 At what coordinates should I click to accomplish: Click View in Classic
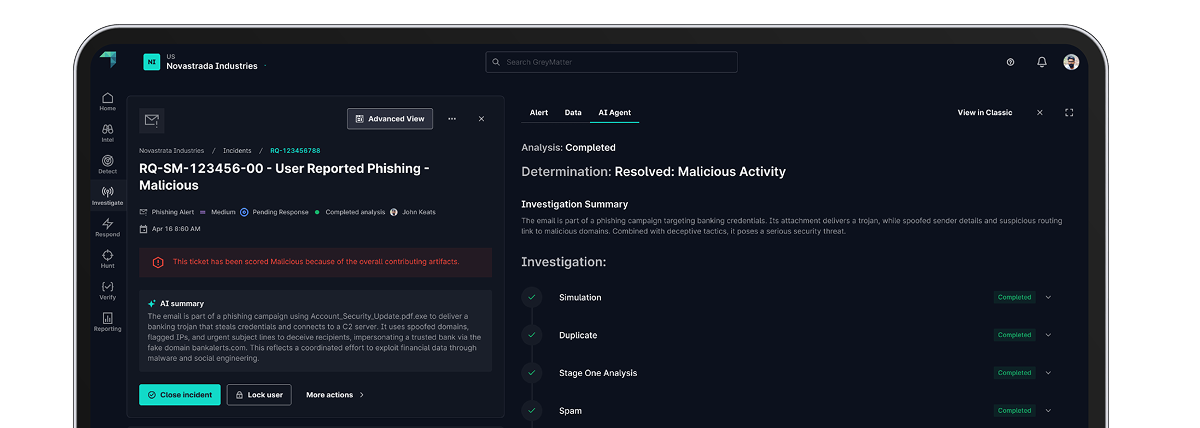click(985, 113)
